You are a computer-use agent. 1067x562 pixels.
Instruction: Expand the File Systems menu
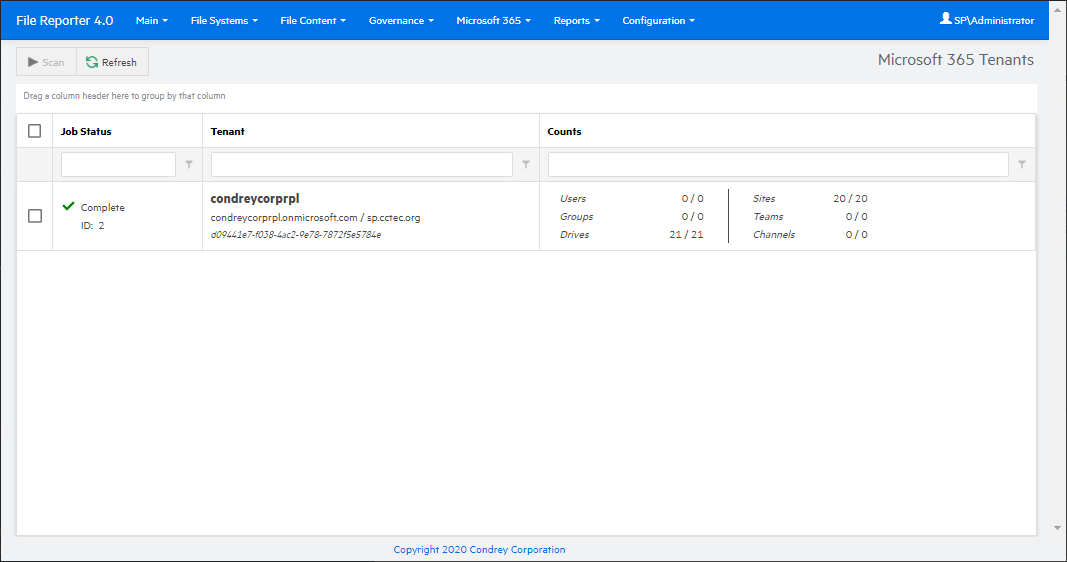pyautogui.click(x=224, y=20)
